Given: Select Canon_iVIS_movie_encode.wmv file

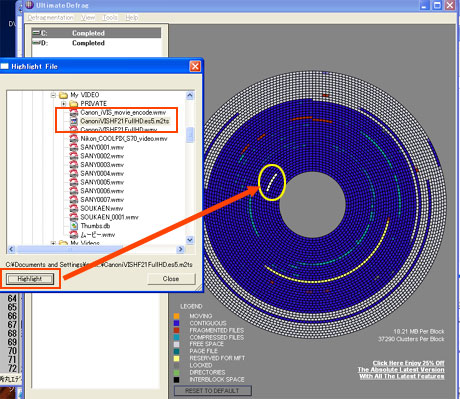Looking at the screenshot, I should (x=123, y=112).
